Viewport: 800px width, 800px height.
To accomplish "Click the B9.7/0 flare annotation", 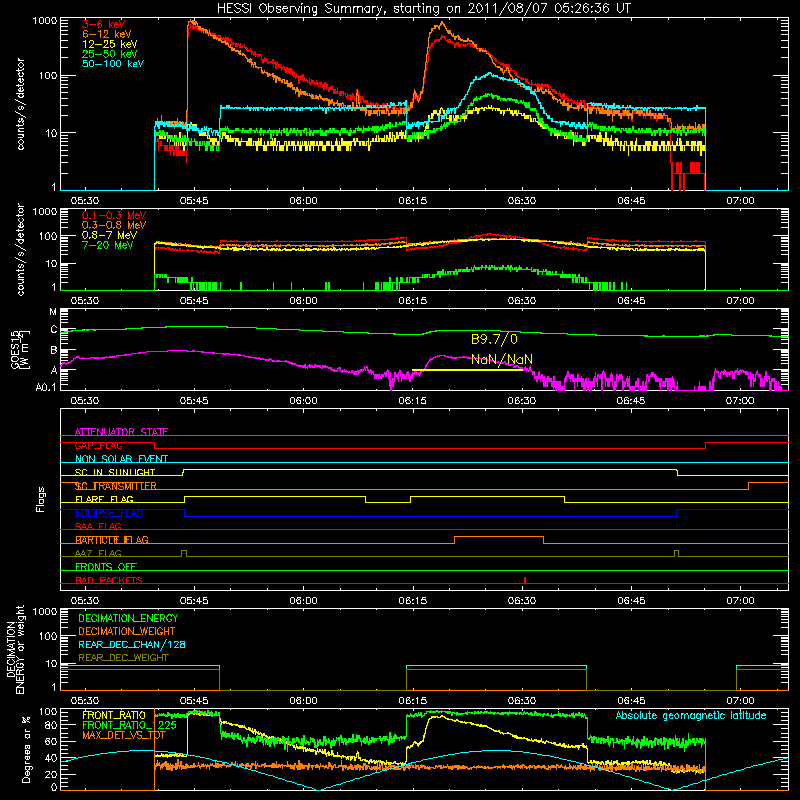I will 494,339.
